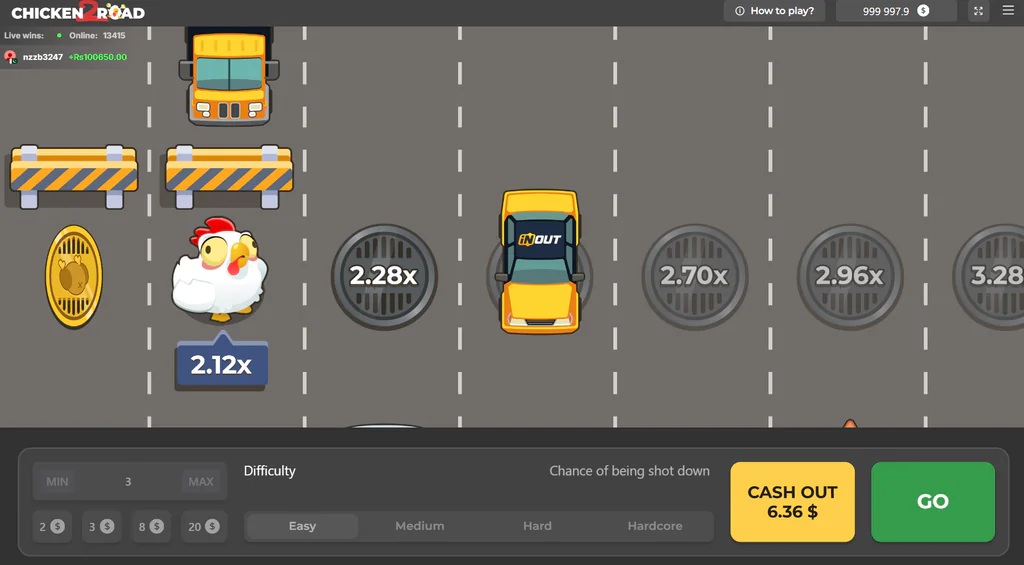Select the 3.28 manhole cover
Image resolution: width=1024 pixels, height=565 pixels.
pyautogui.click(x=988, y=276)
